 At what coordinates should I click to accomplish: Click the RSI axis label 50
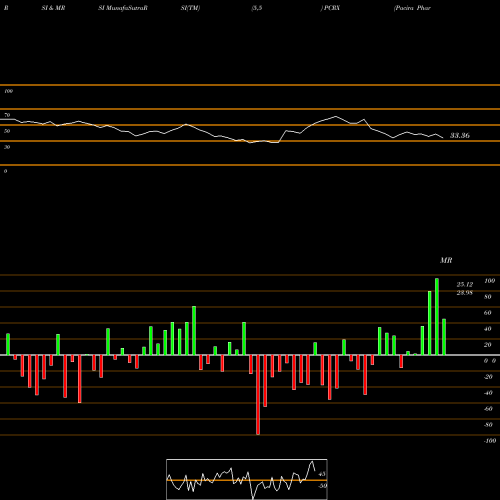(7, 131)
